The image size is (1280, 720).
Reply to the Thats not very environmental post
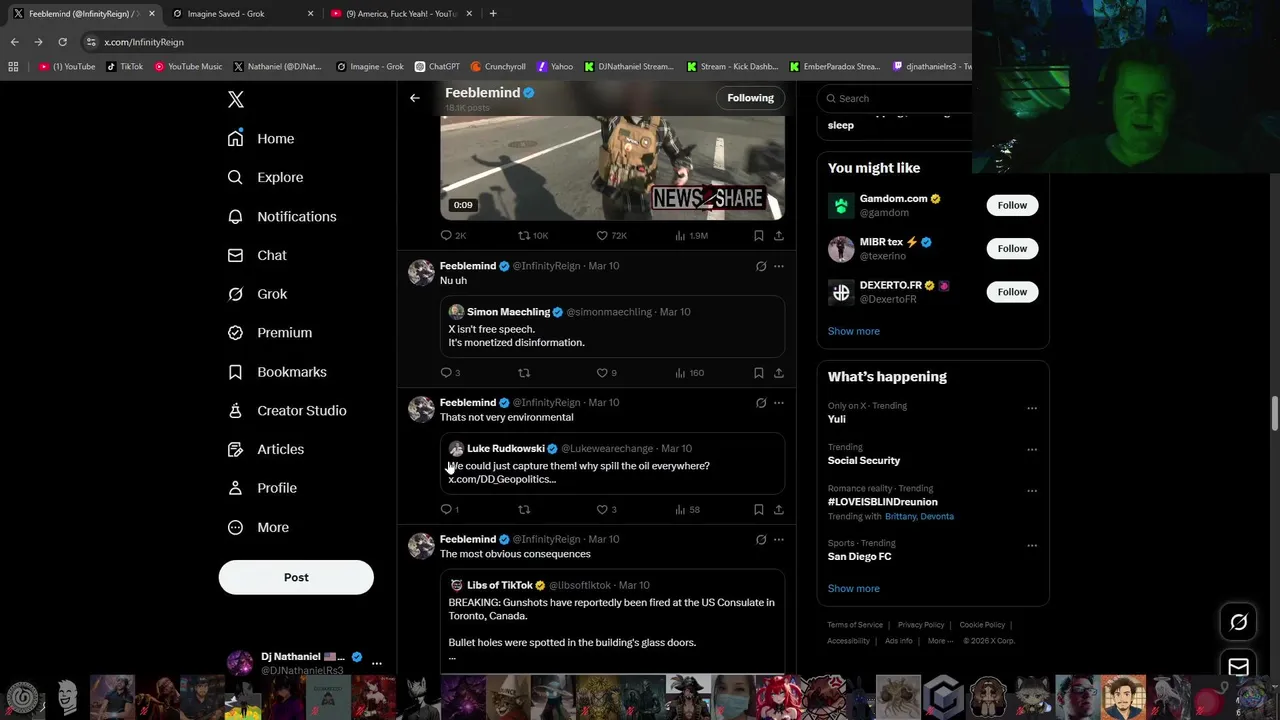tap(449, 509)
